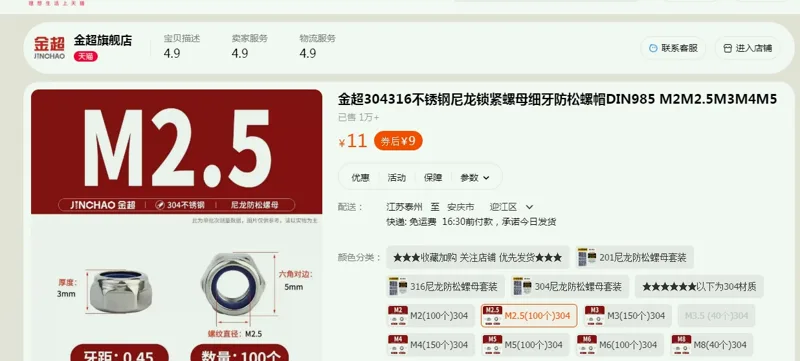The height and width of the screenshot is (361, 800).
Task: Select the 304尼龙防松螺母套装 option
Action: [x=569, y=287]
